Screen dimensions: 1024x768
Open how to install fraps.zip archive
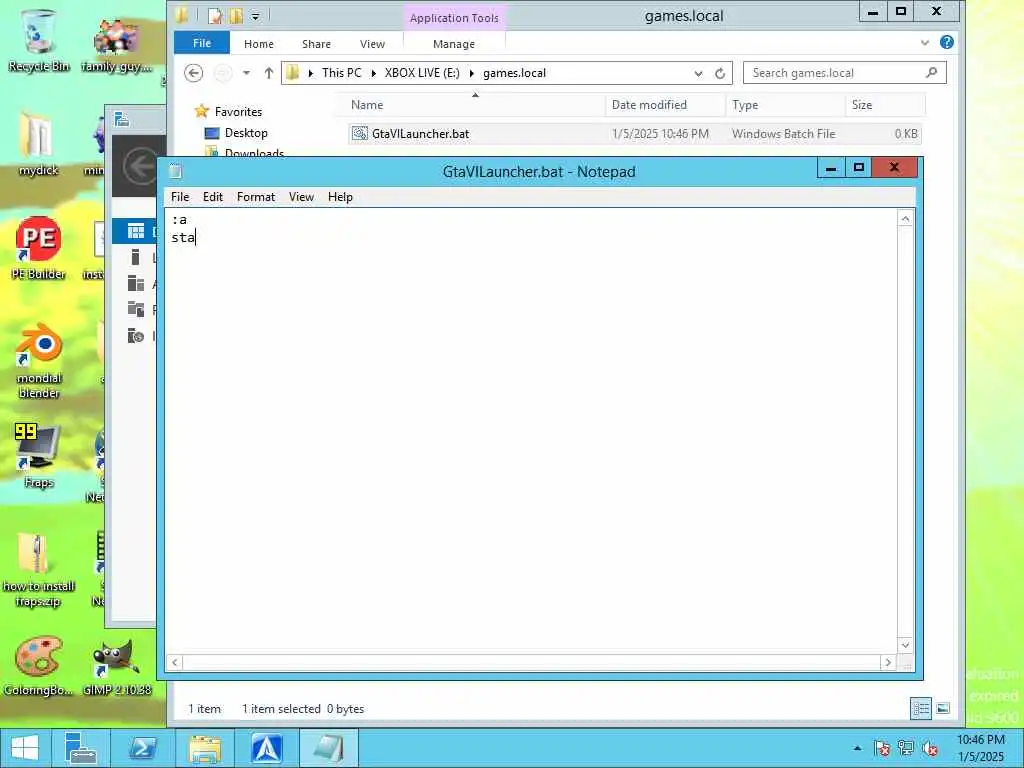click(x=39, y=571)
